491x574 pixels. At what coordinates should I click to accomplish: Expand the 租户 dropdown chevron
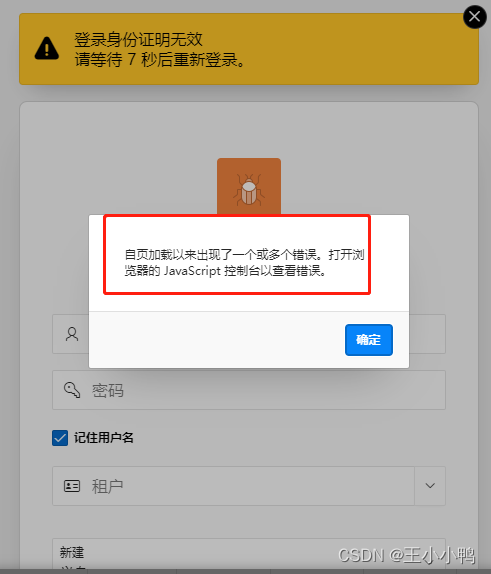coord(430,486)
